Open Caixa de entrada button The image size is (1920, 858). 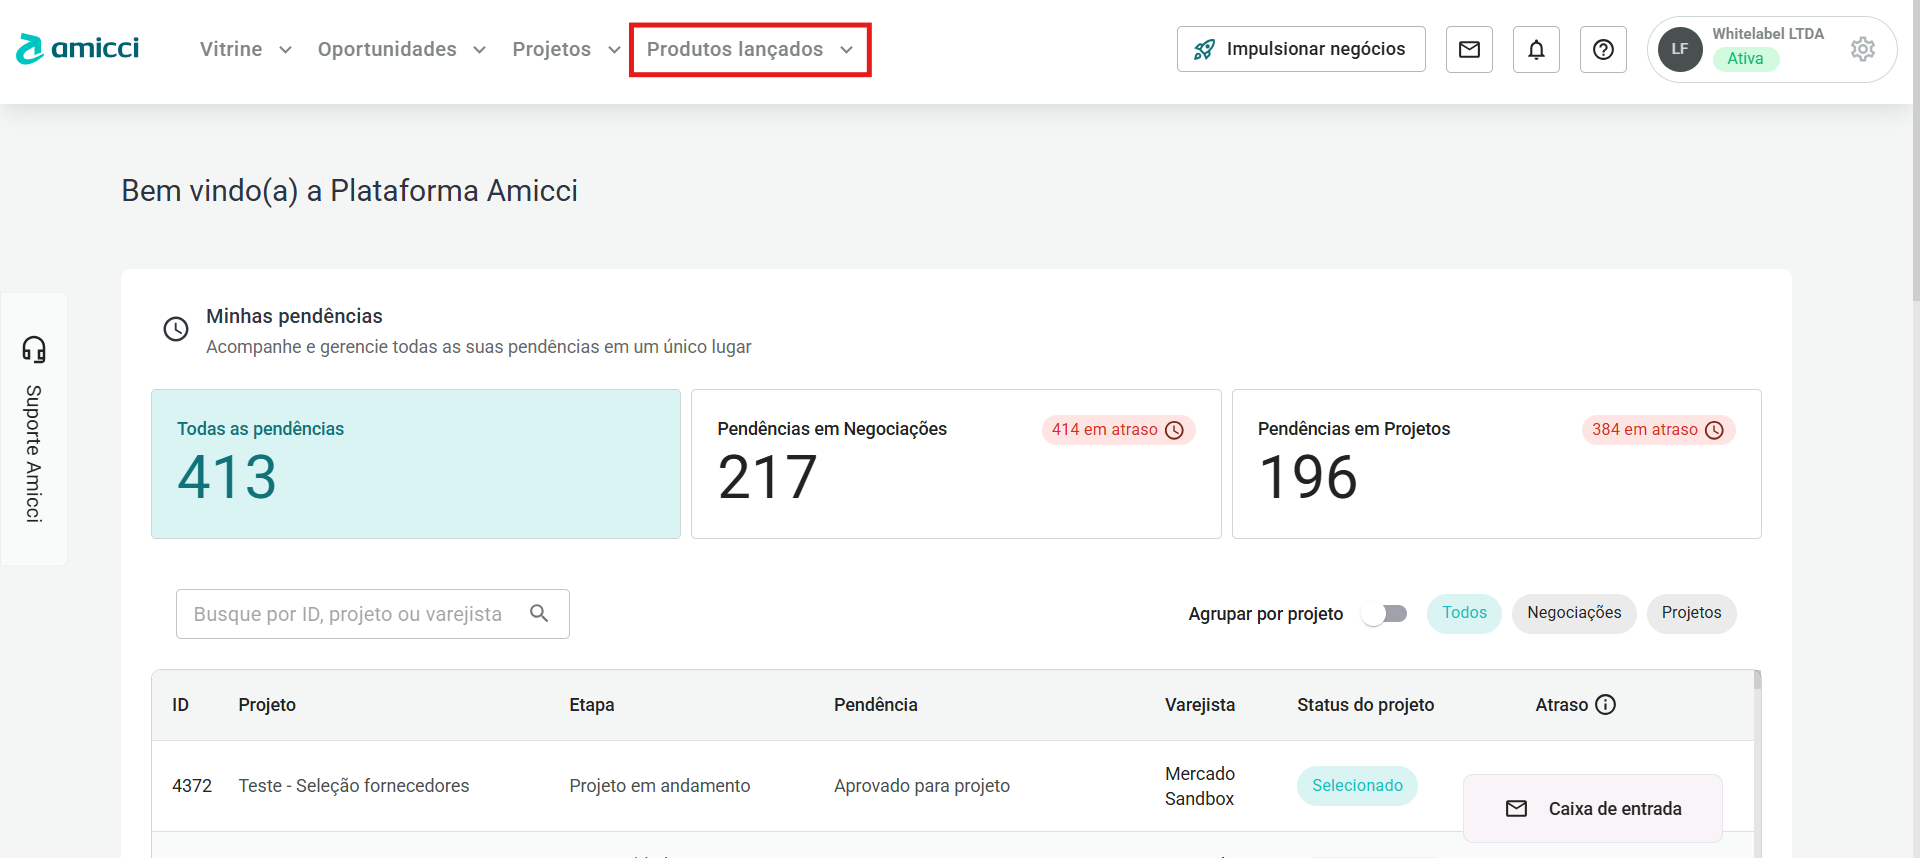1592,808
